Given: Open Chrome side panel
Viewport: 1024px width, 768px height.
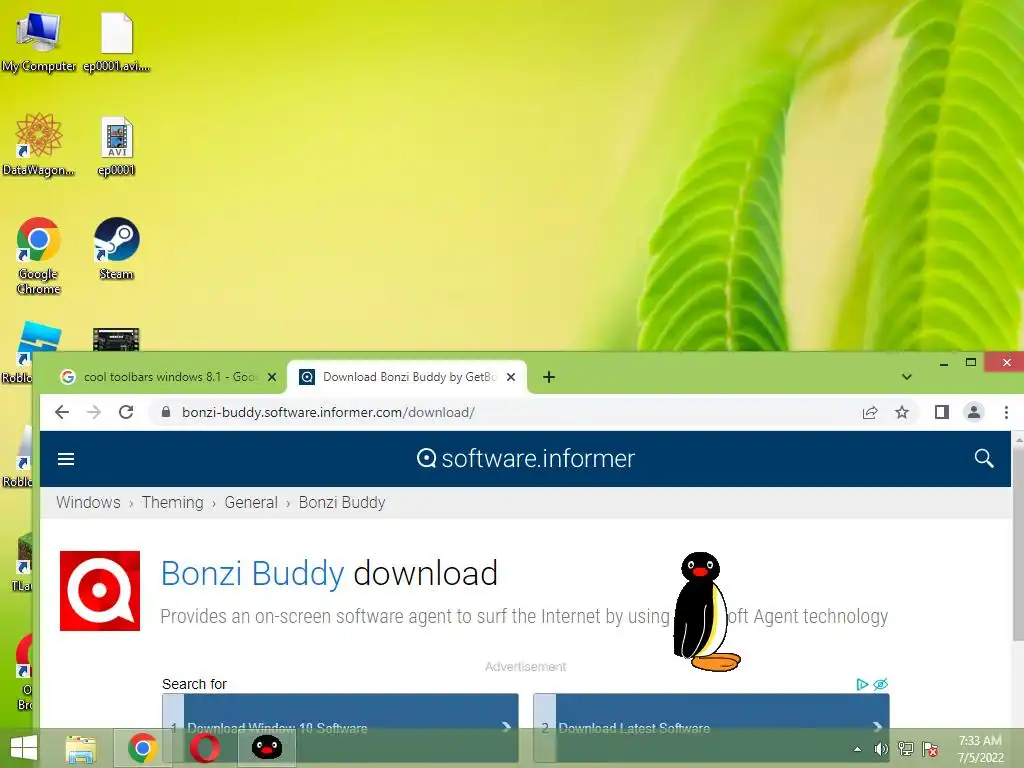Looking at the screenshot, I should (942, 412).
